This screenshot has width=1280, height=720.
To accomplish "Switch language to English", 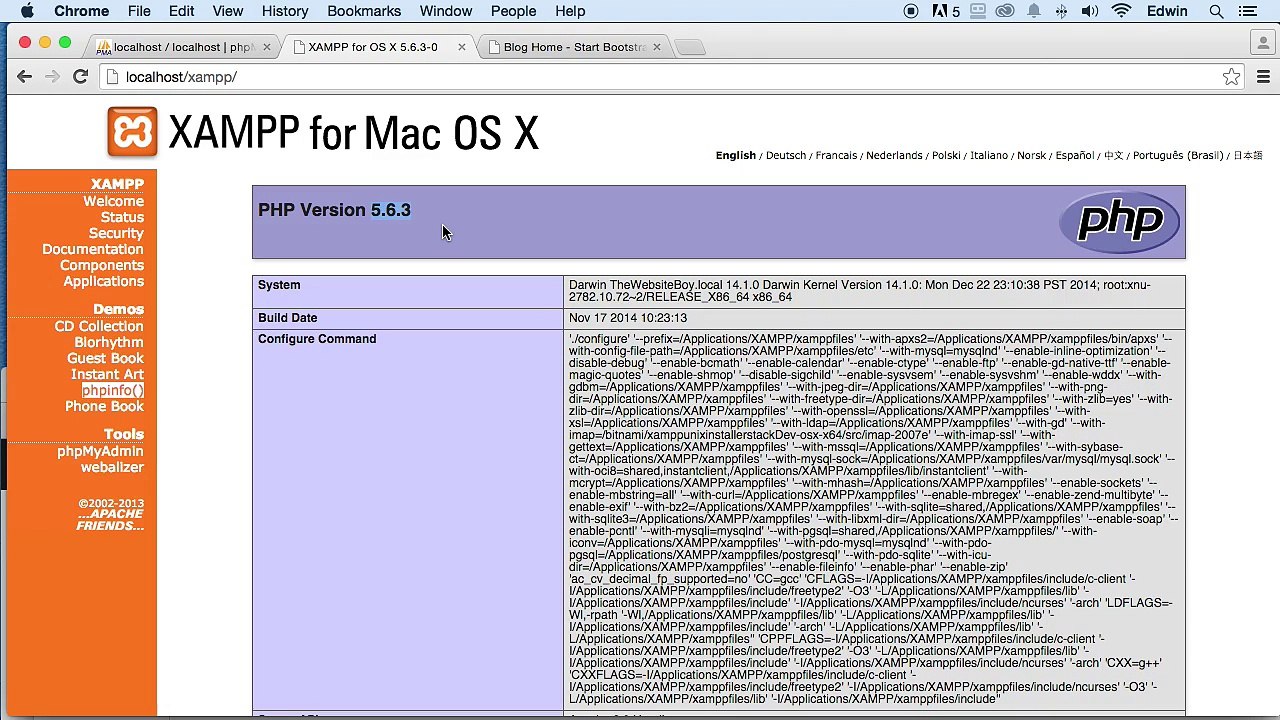I will coord(735,155).
